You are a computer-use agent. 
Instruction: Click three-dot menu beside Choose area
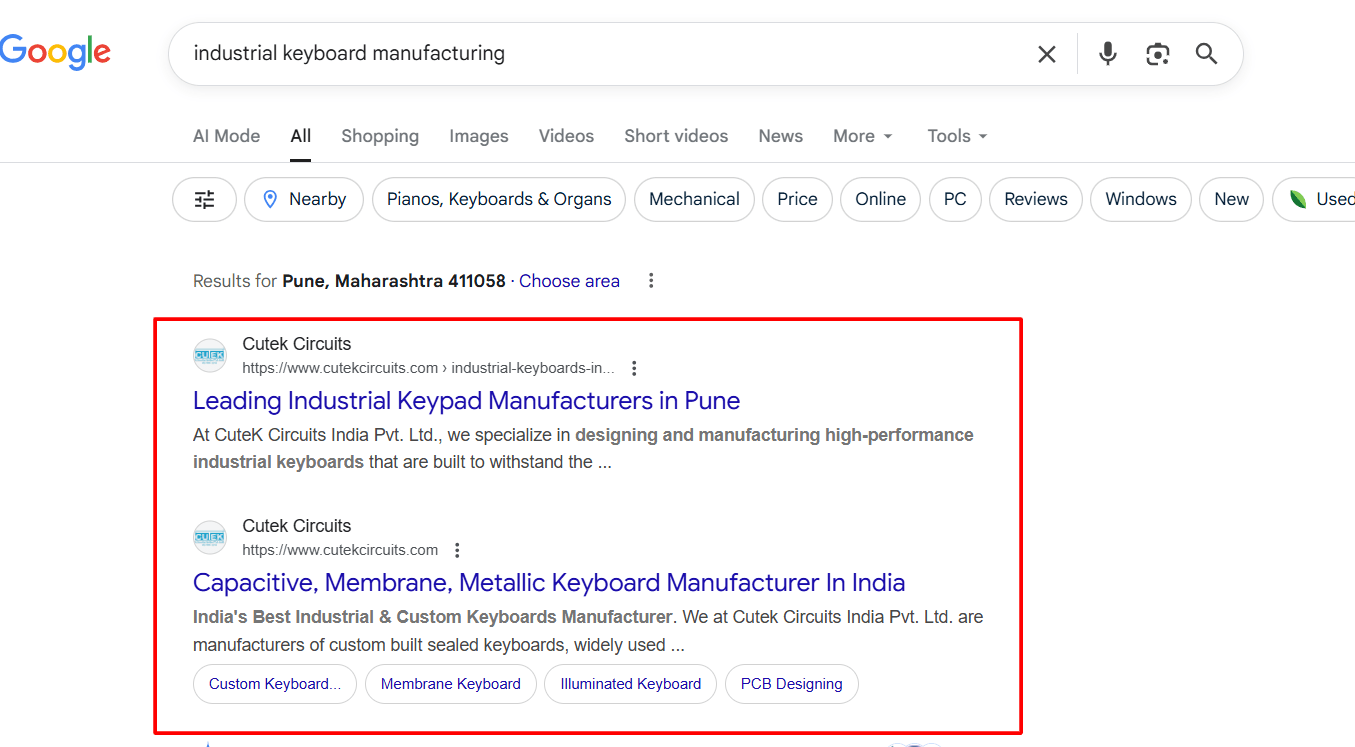coord(651,281)
